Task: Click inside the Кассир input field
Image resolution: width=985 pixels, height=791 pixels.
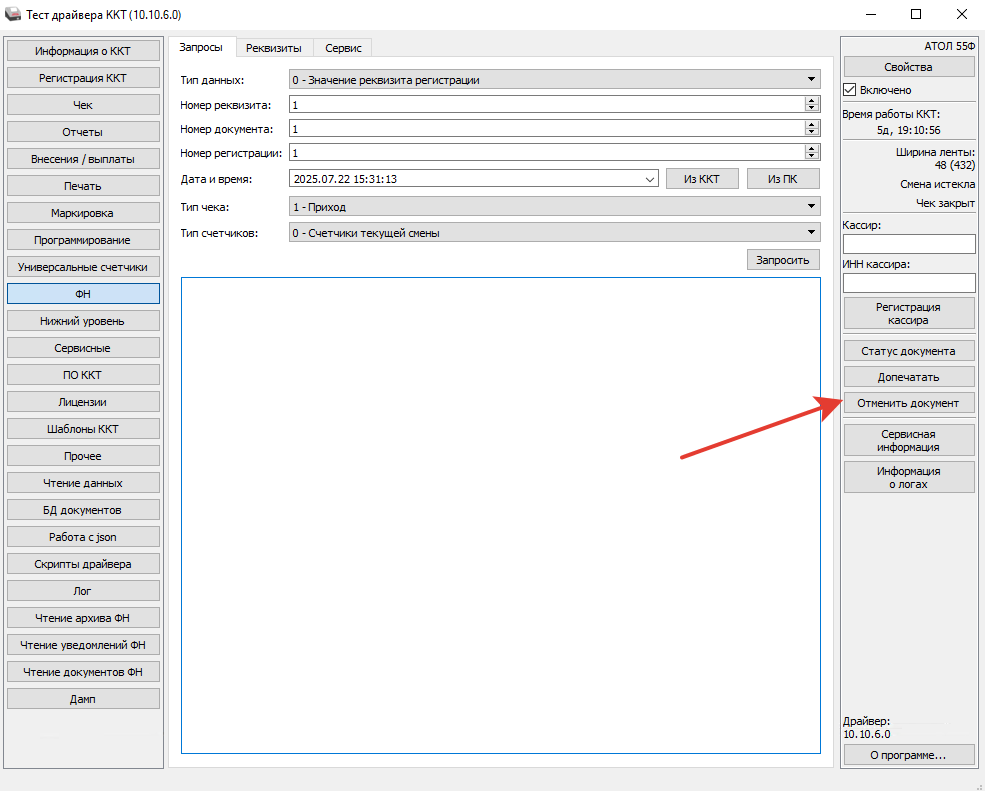Action: [908, 244]
